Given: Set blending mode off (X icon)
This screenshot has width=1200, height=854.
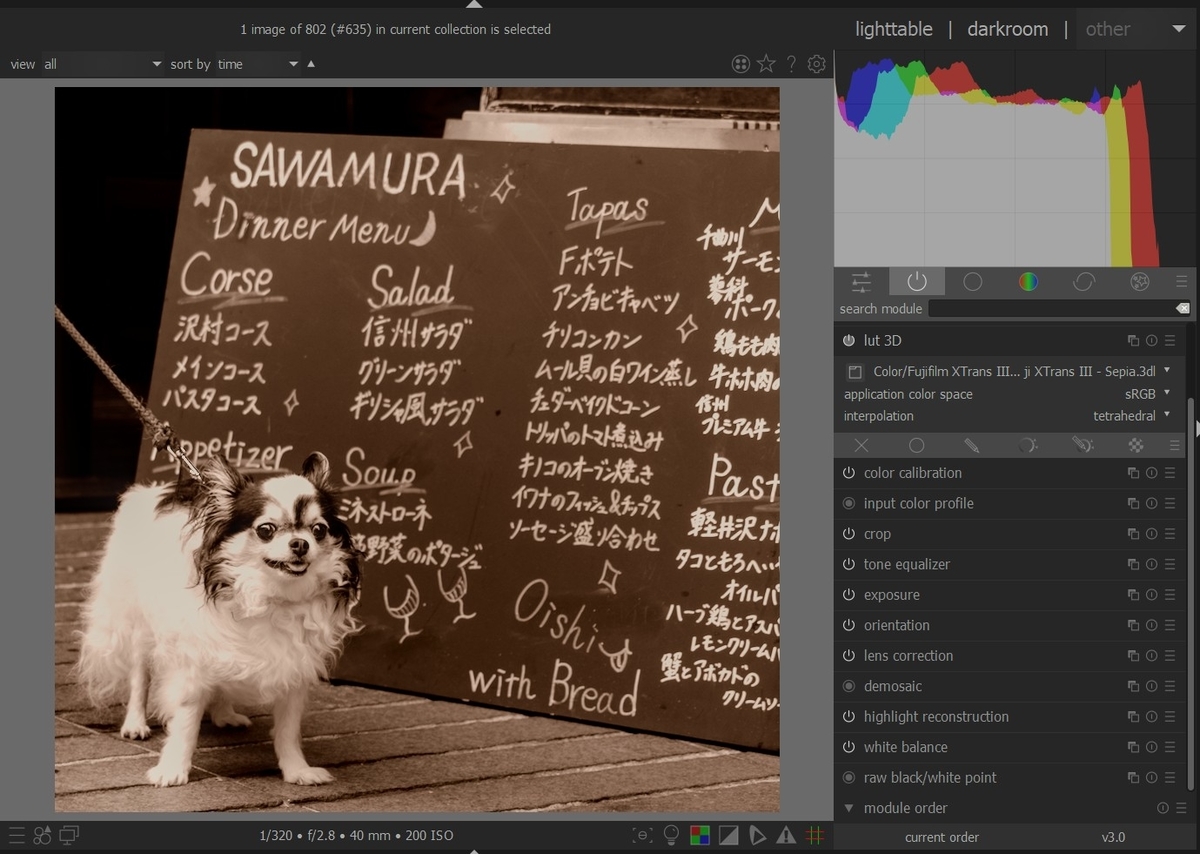Looking at the screenshot, I should (x=861, y=445).
